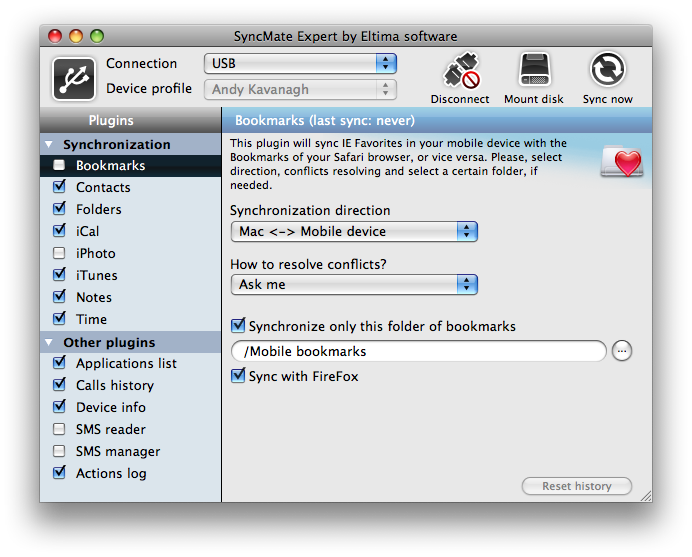Enable the SMS reader plugin checkbox
692x557 pixels.
[59, 430]
